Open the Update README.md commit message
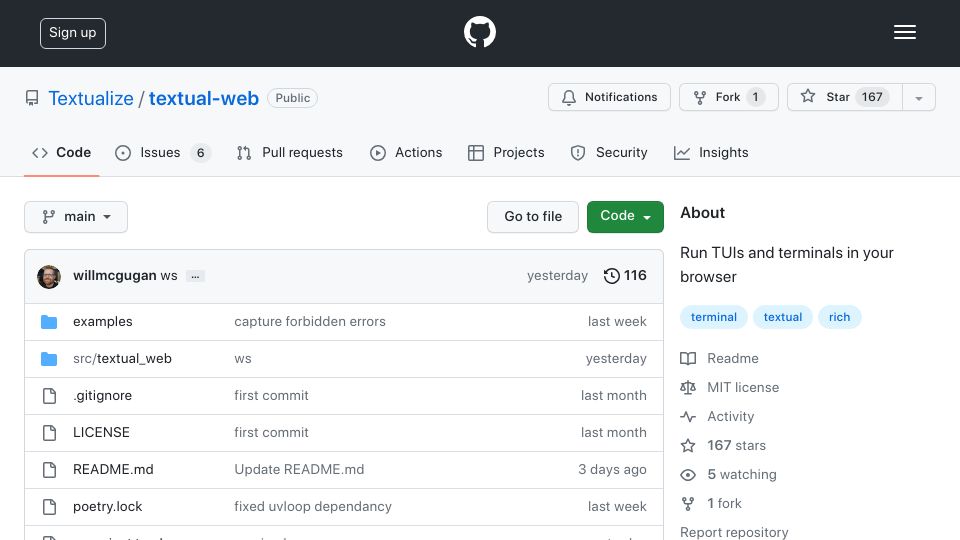Screen dimensions: 960x540 tap(299, 470)
